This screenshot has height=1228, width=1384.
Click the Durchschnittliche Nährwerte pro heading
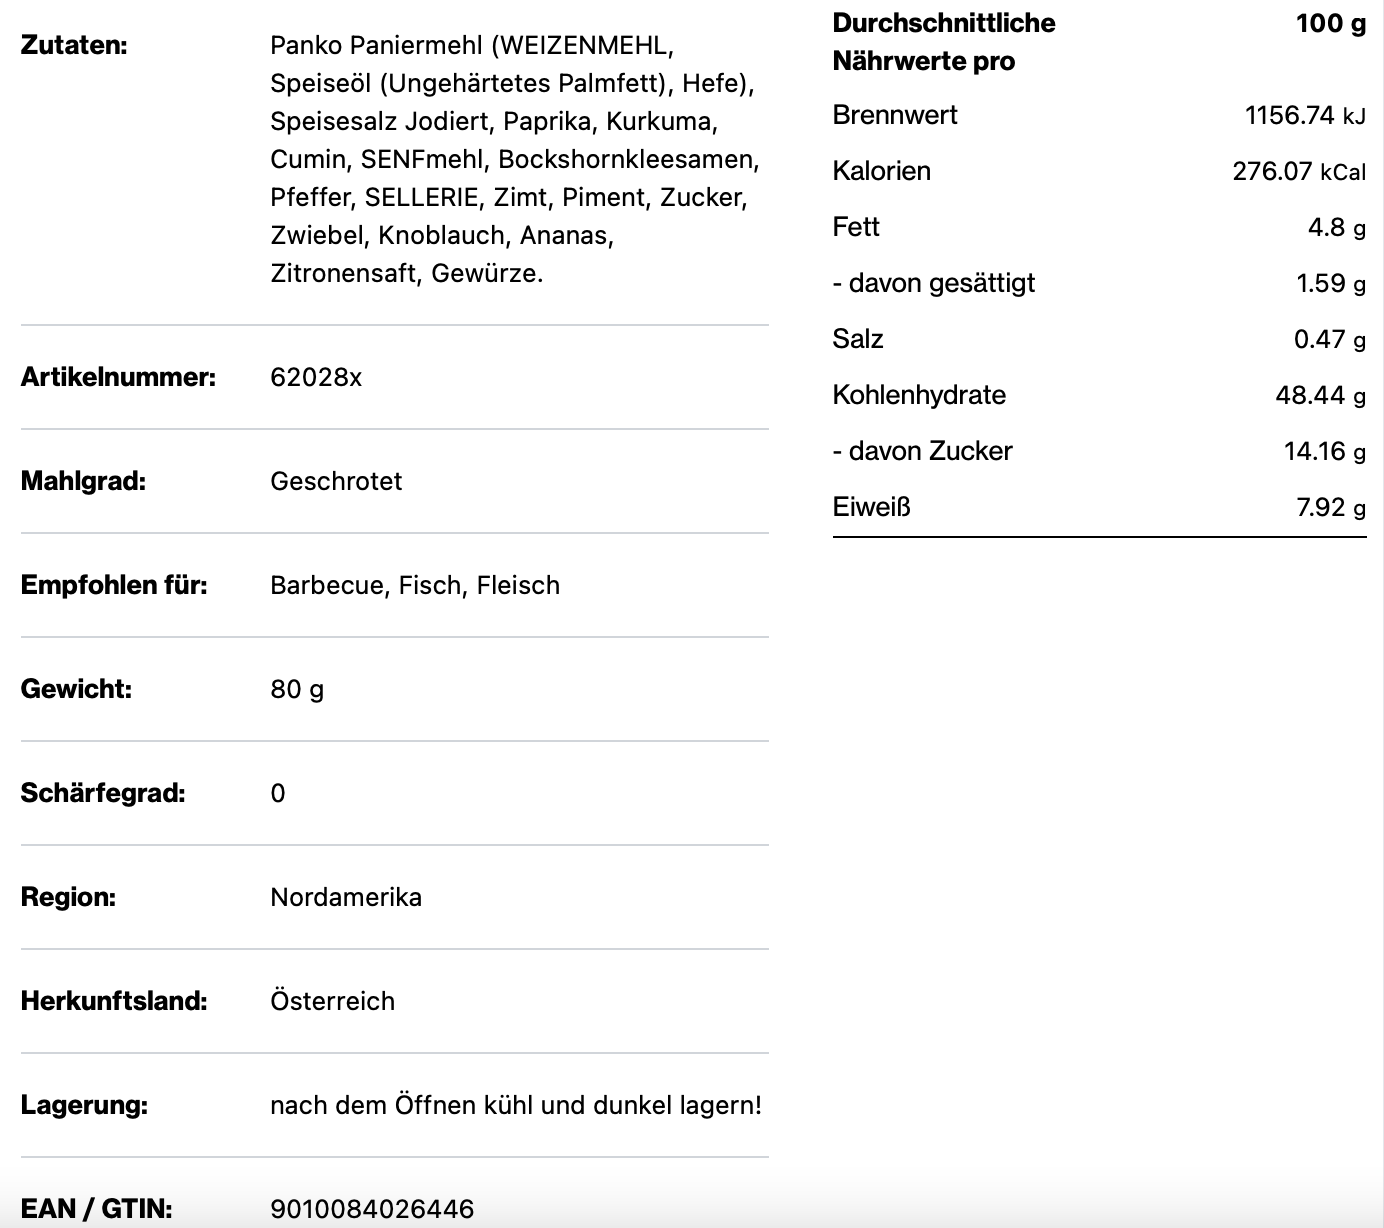[x=943, y=42]
